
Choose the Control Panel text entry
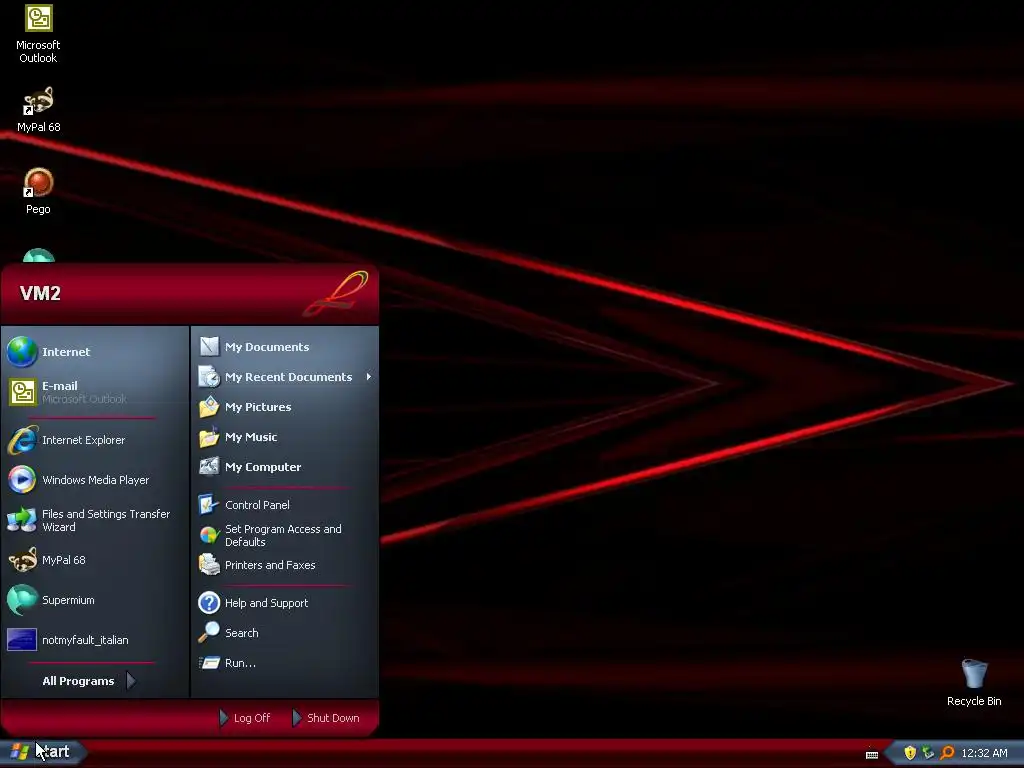(257, 505)
